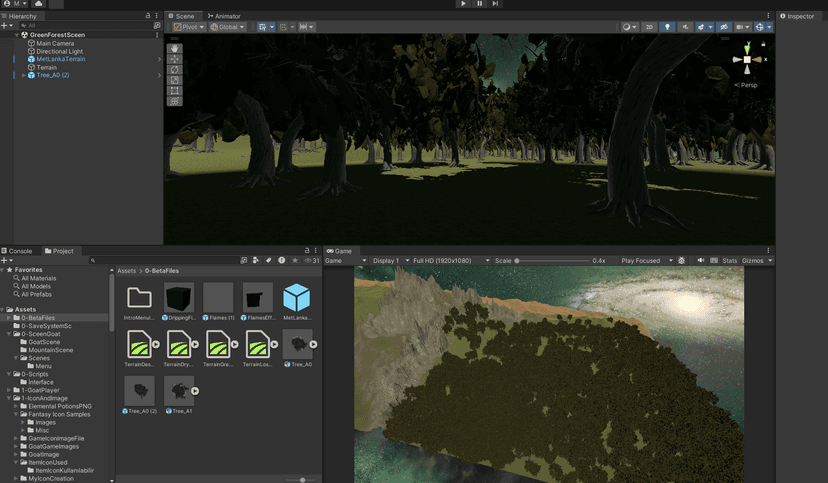Select the Rotate tool in Scene view
The height and width of the screenshot is (483, 828).
point(175,70)
